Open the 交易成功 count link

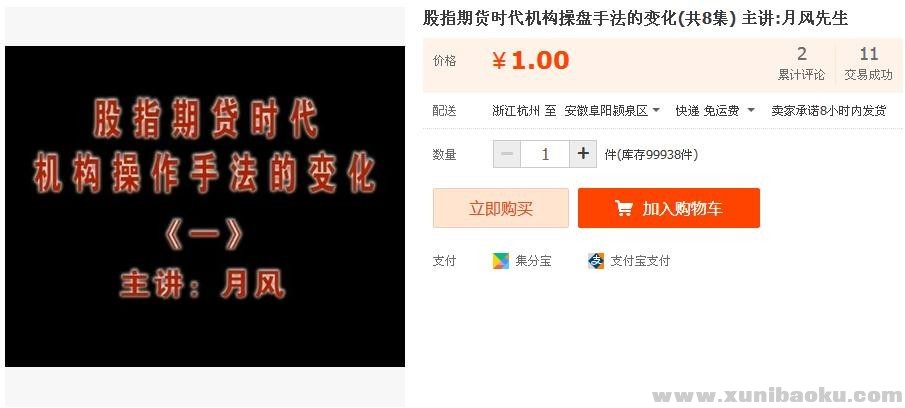(869, 63)
